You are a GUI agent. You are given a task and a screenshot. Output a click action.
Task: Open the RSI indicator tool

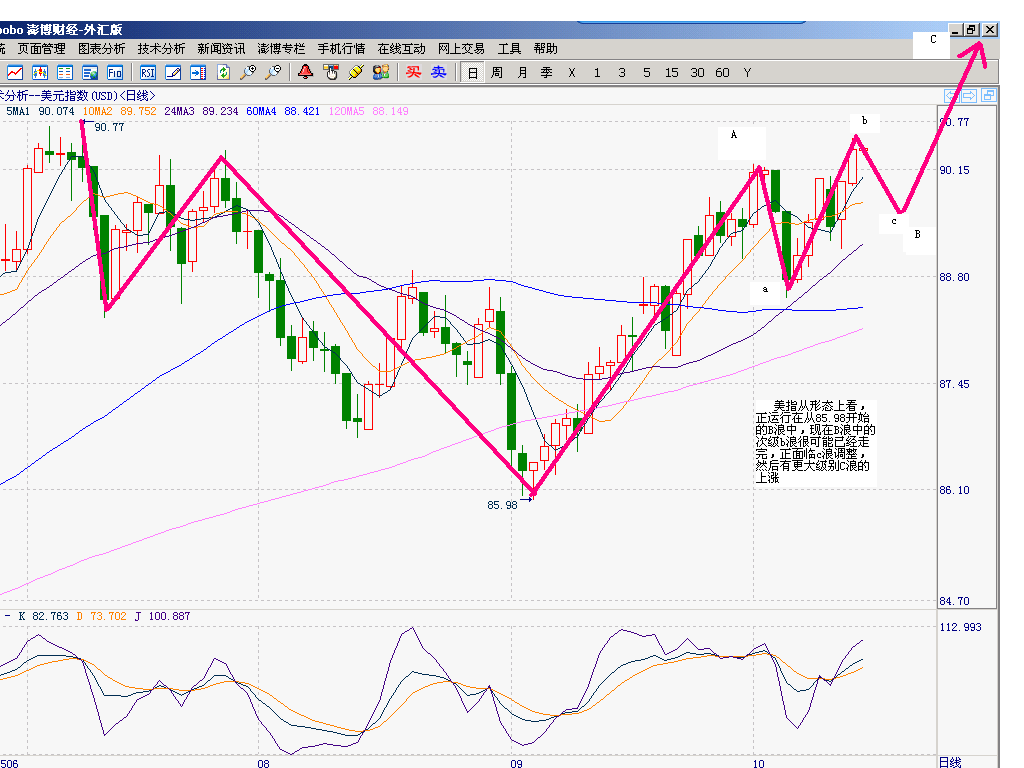[148, 72]
